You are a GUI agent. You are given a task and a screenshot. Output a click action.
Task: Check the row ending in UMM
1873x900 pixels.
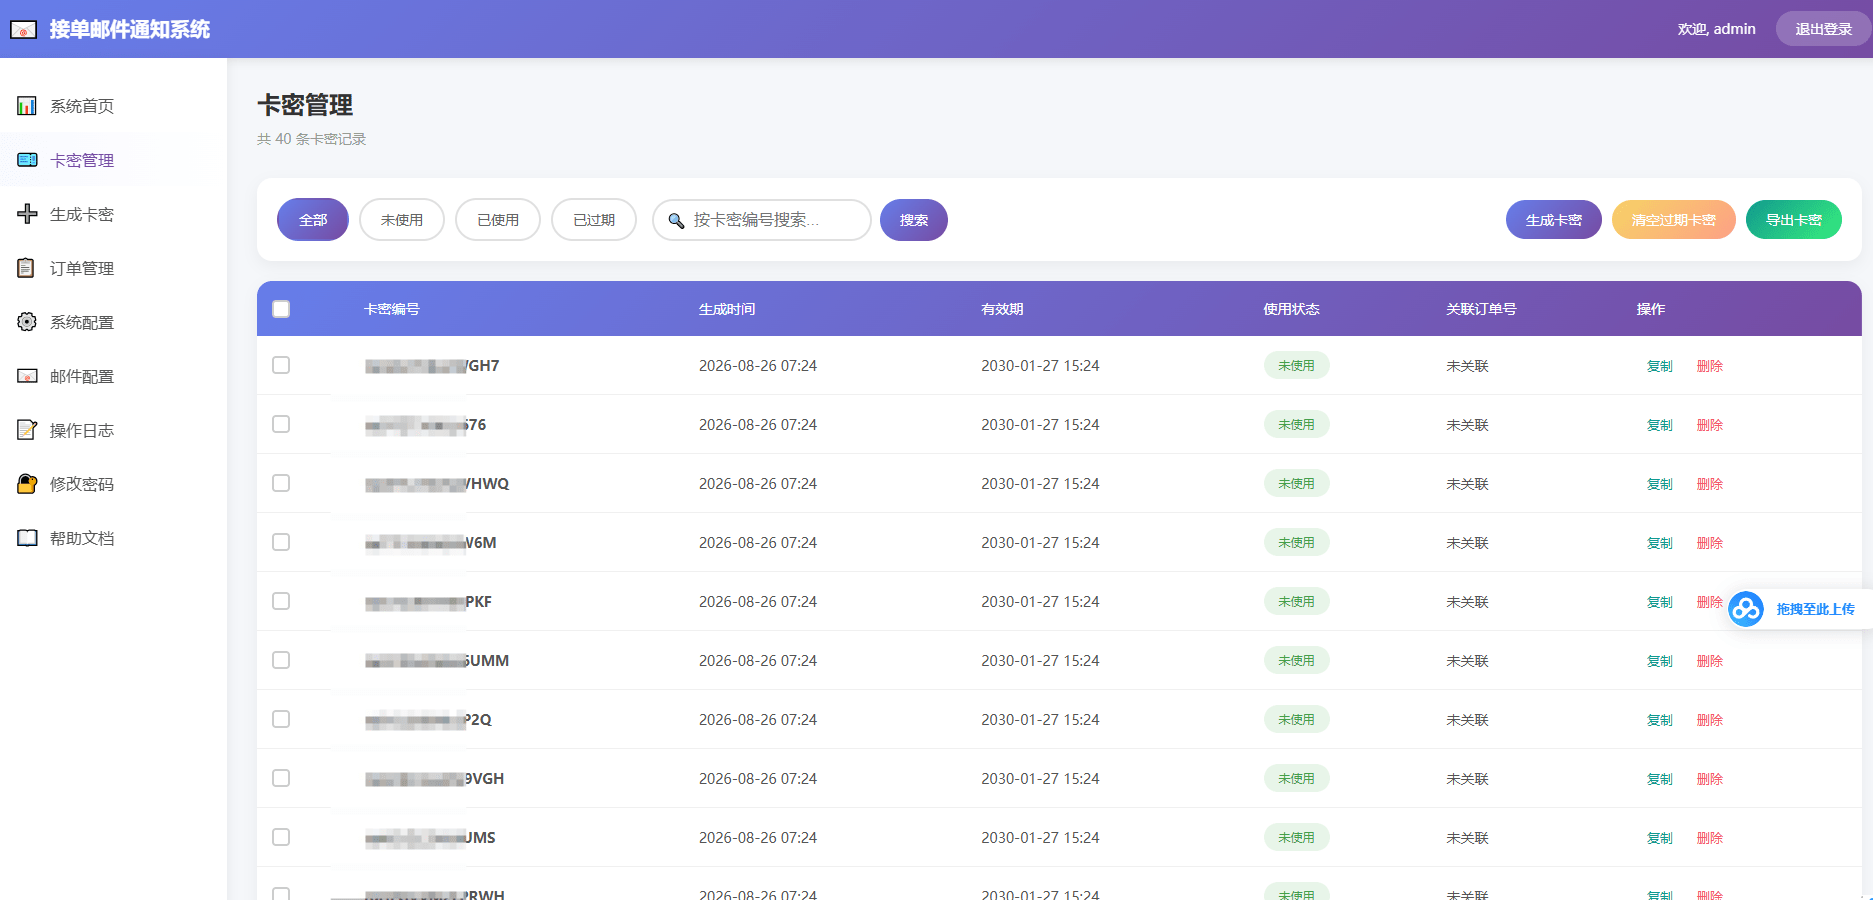[x=281, y=660]
